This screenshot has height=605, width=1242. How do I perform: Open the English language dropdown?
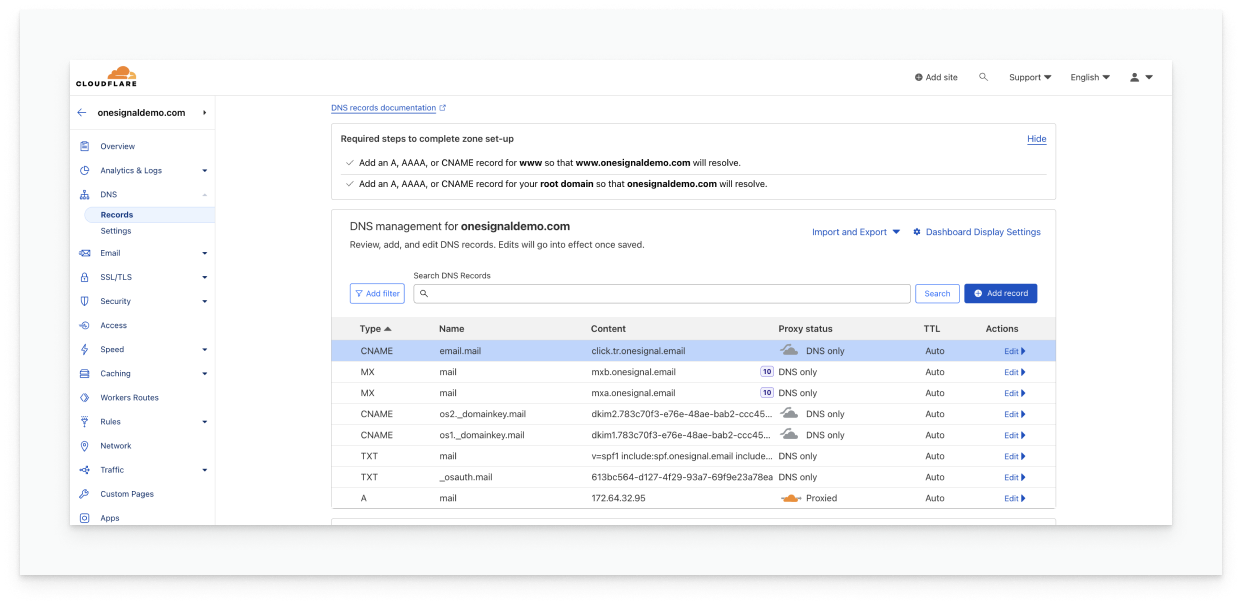(x=1090, y=77)
